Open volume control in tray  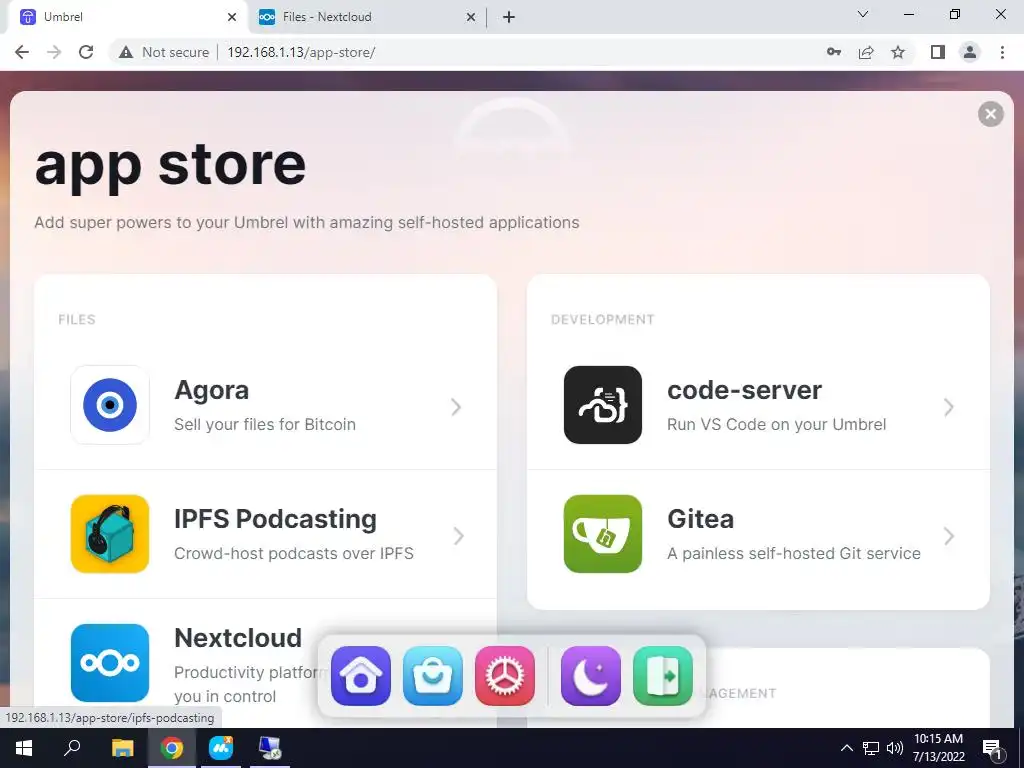pos(895,748)
